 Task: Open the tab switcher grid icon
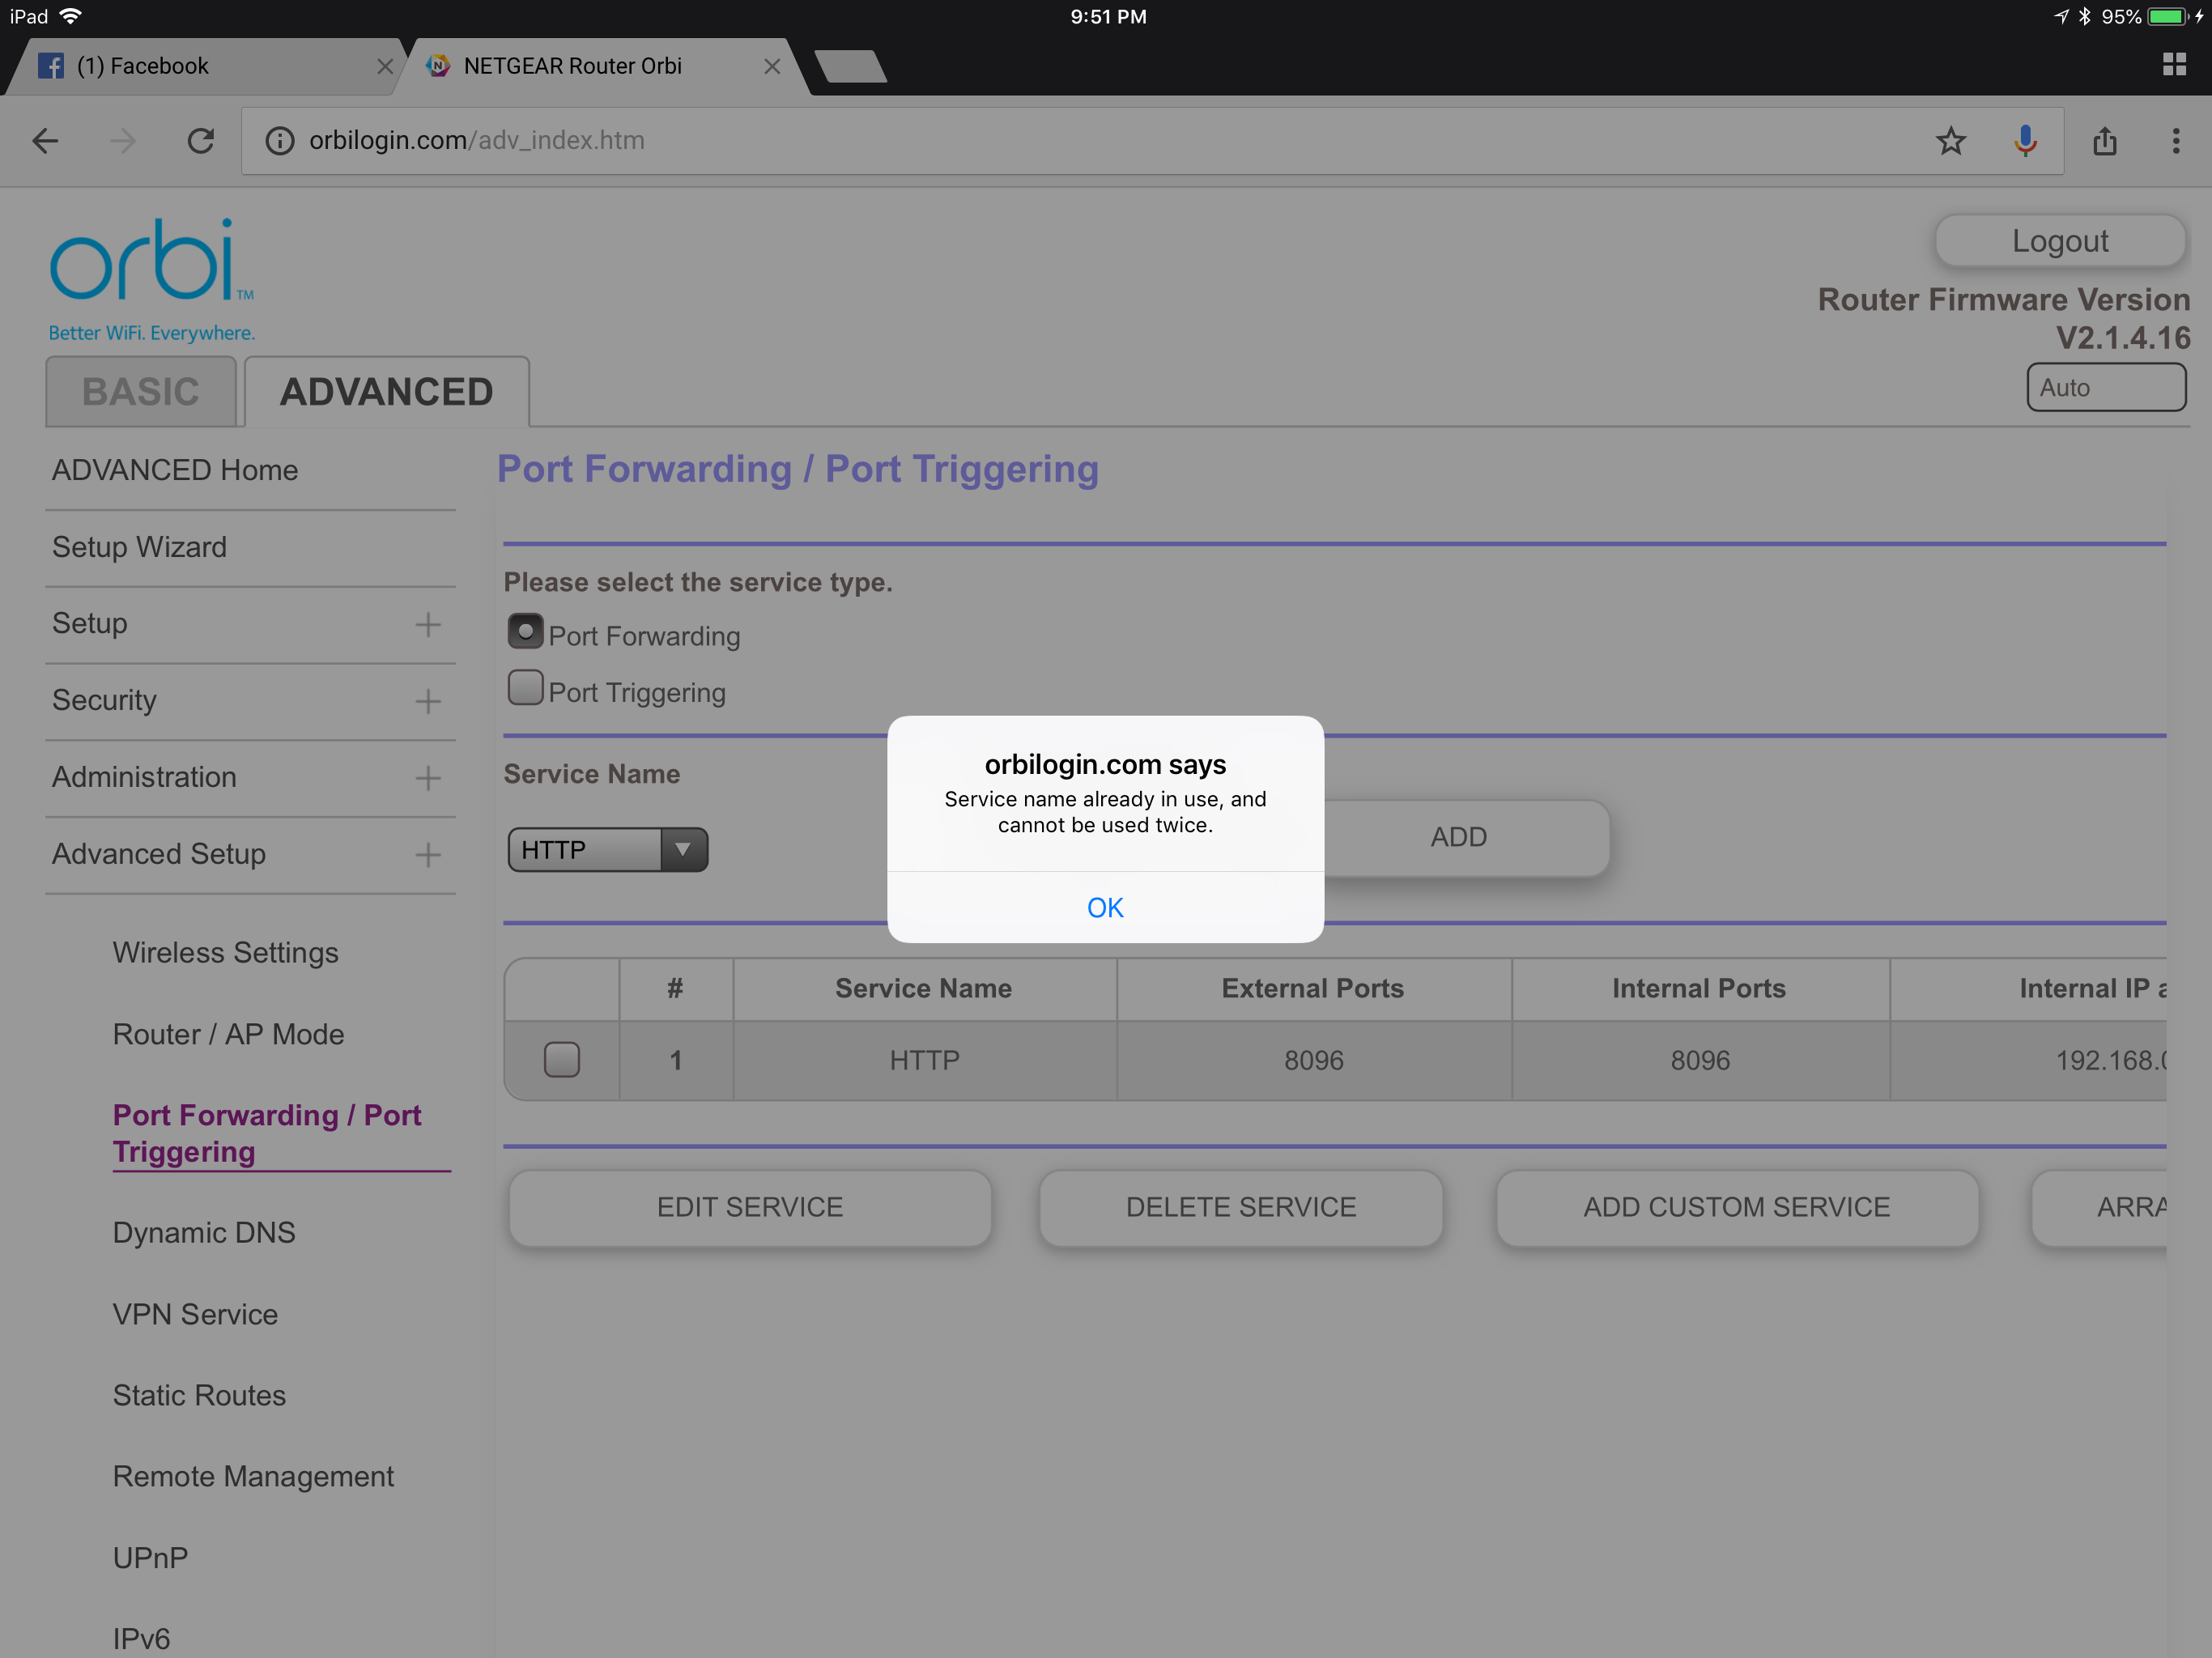coord(2174,64)
